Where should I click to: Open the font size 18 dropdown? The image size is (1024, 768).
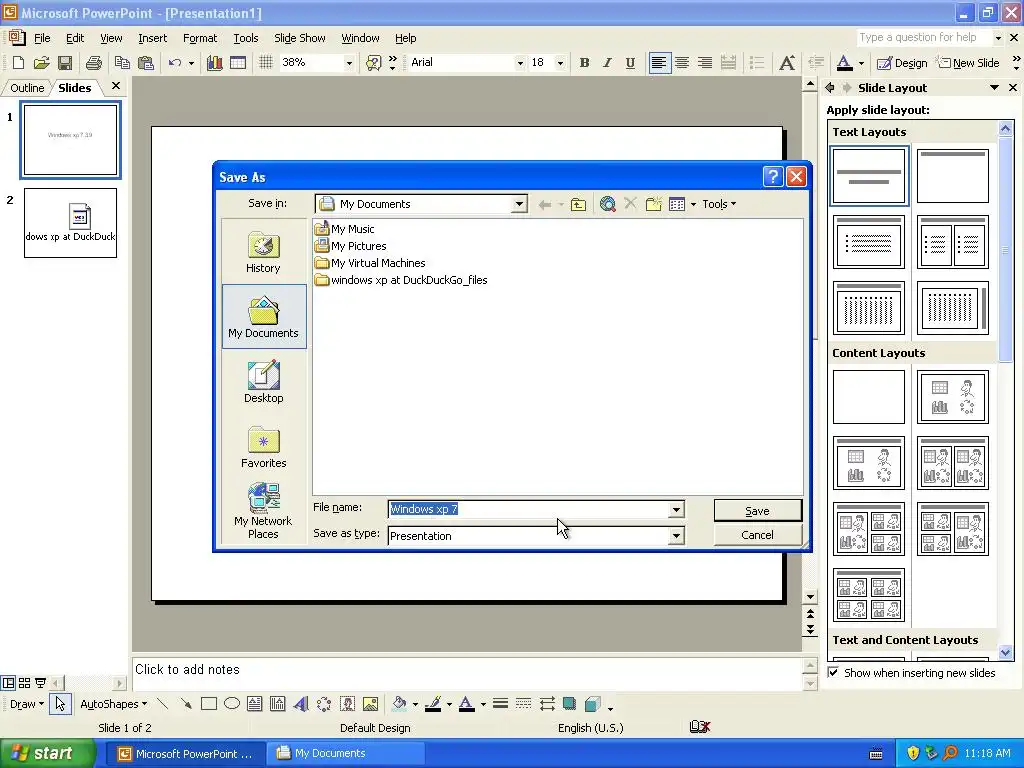pos(560,63)
